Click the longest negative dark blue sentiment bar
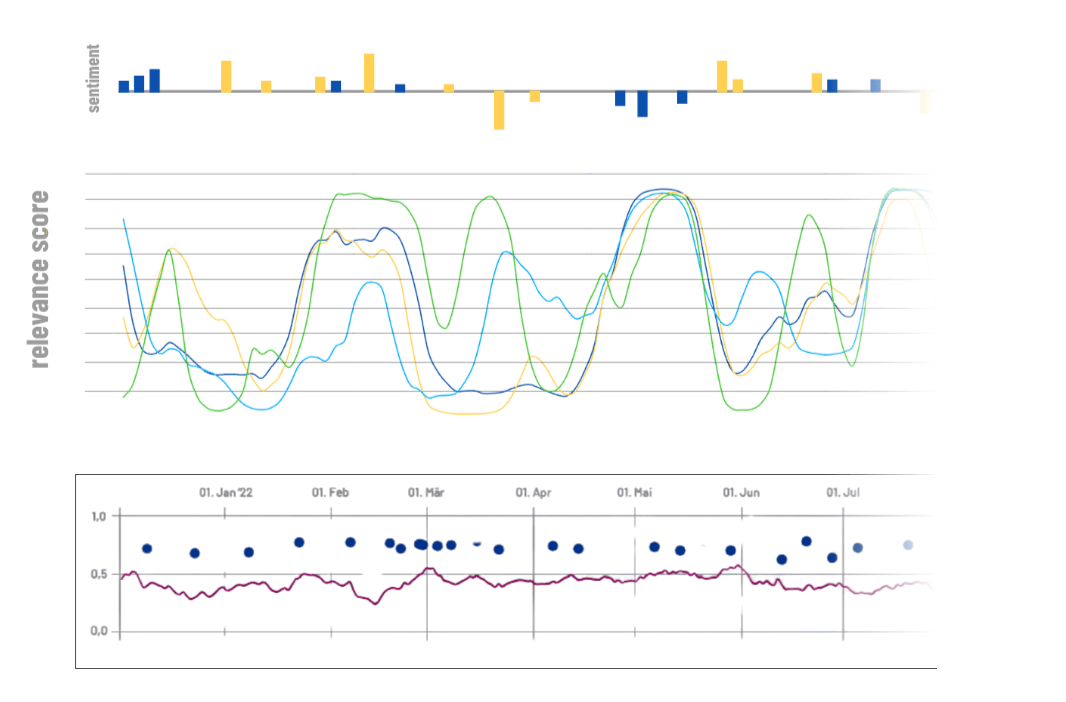This screenshot has height=702, width=1066. click(642, 104)
